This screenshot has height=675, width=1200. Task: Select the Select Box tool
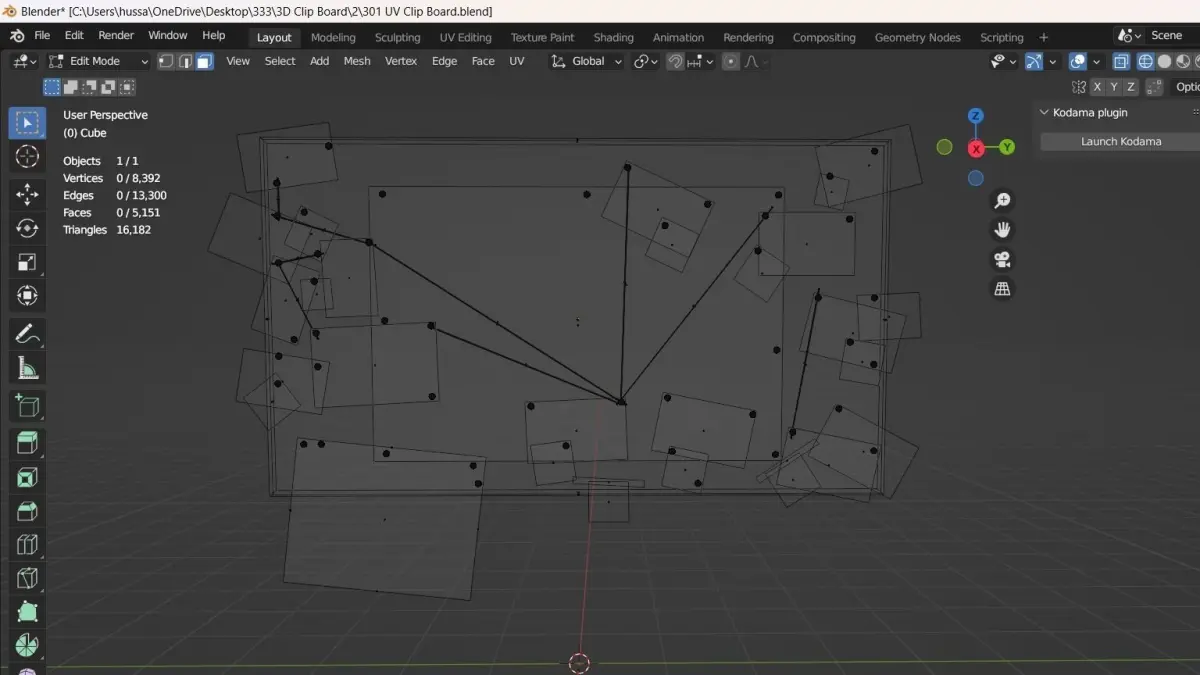(x=27, y=123)
